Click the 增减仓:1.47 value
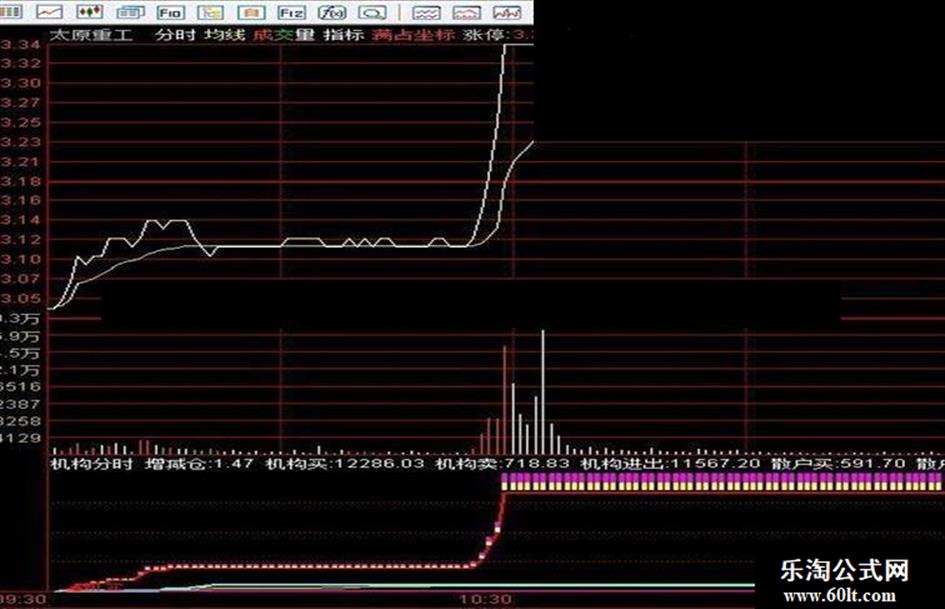Screen dimensions: 945x609 click(x=199, y=464)
